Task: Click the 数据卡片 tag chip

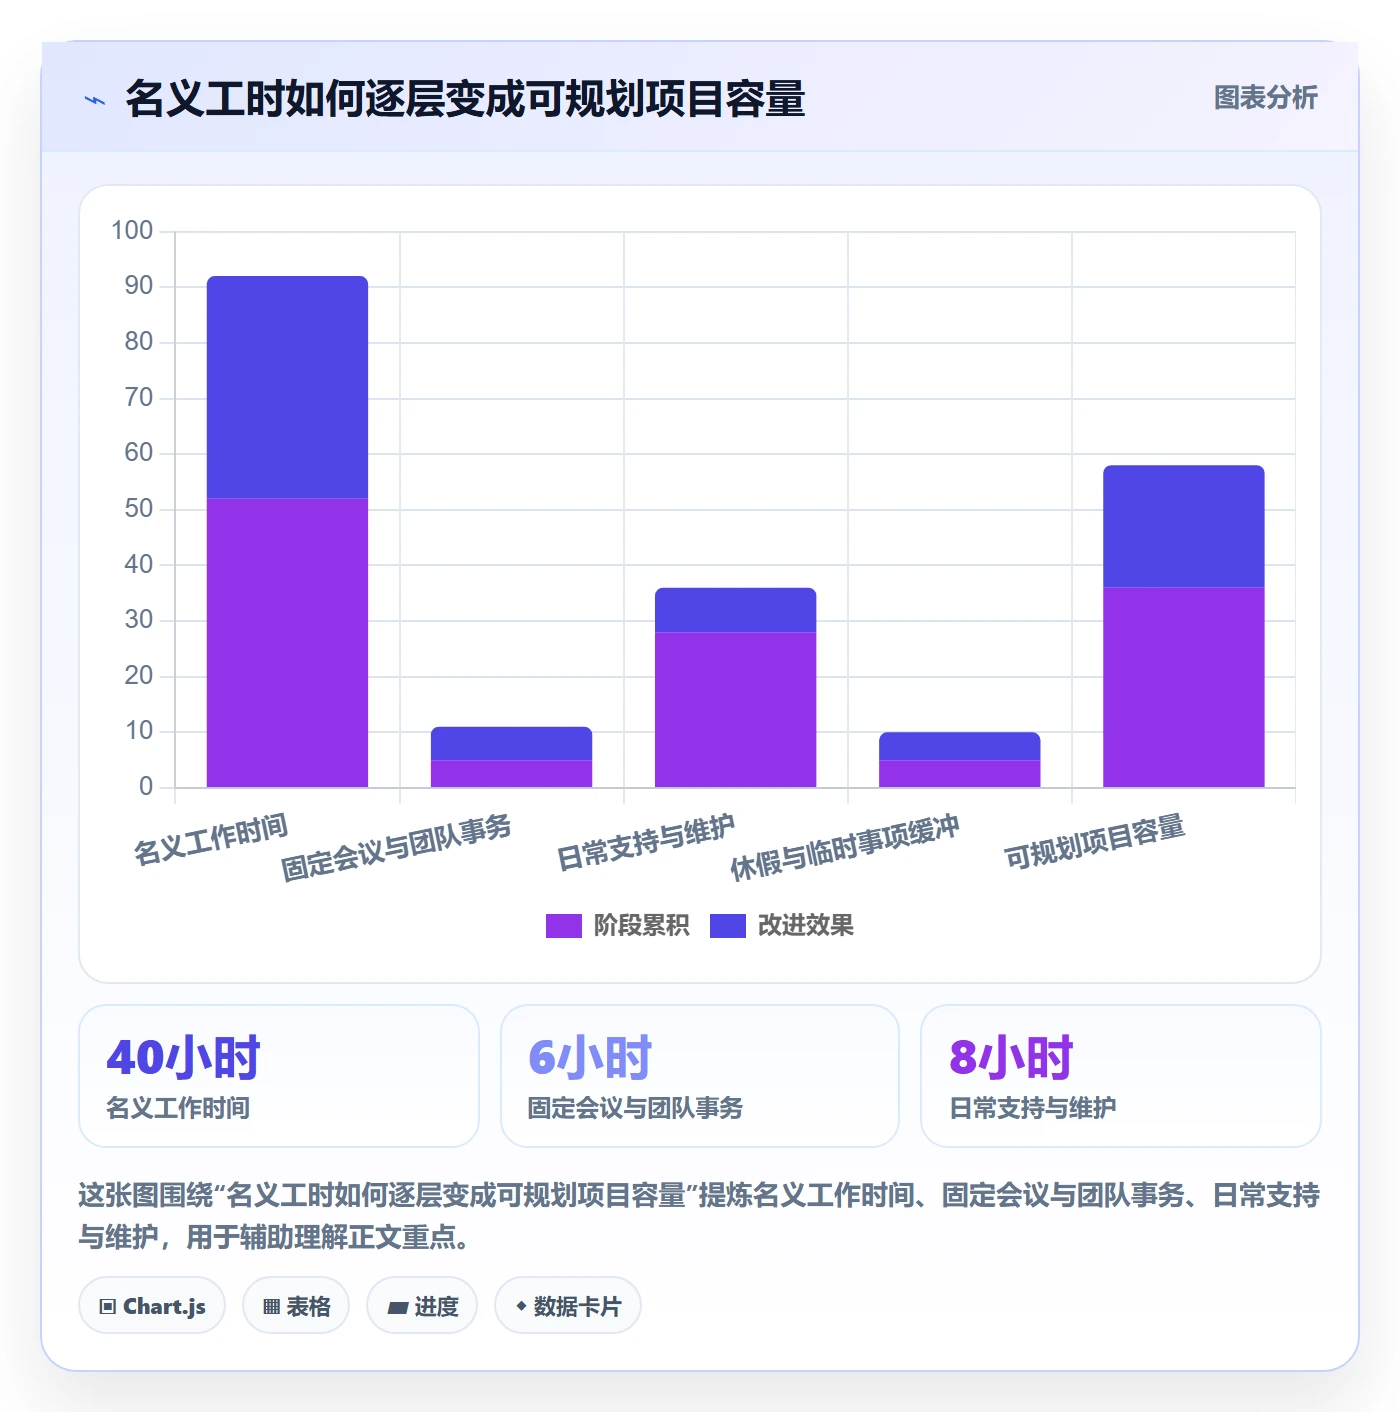Action: click(568, 1306)
